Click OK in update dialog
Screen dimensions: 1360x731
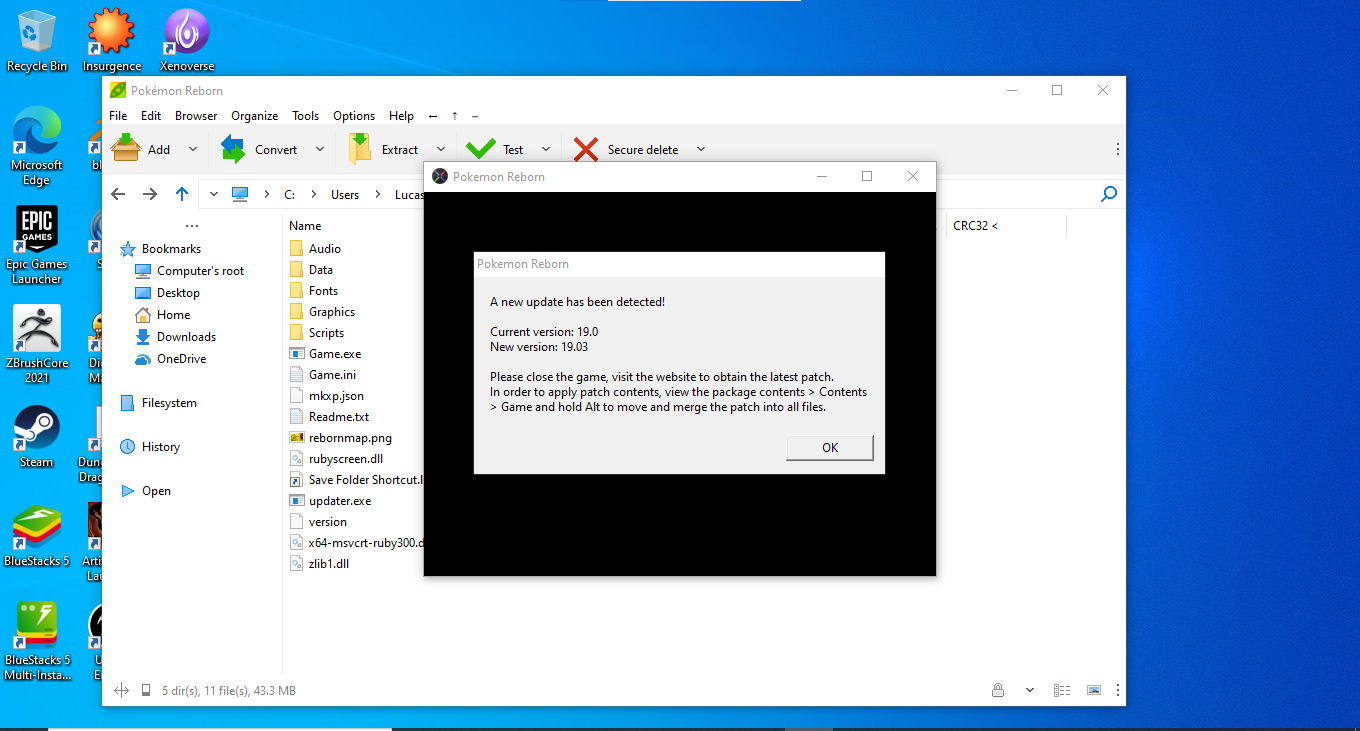830,447
